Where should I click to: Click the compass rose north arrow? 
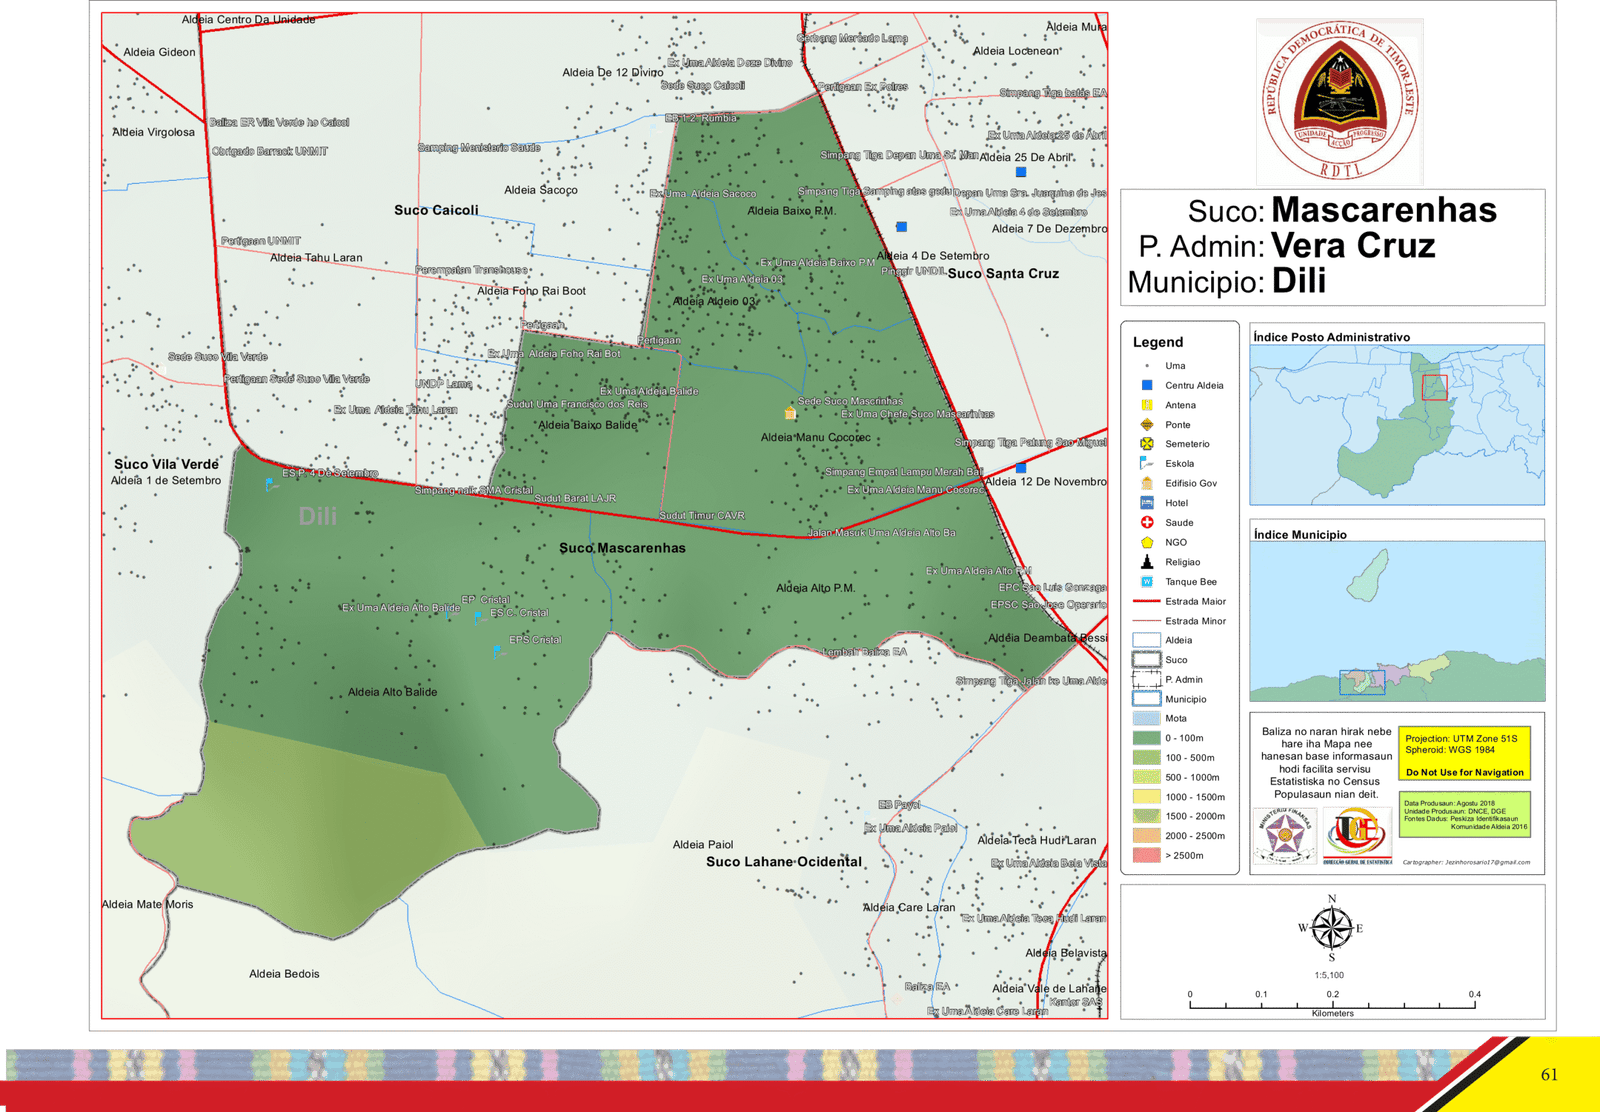(x=1331, y=929)
